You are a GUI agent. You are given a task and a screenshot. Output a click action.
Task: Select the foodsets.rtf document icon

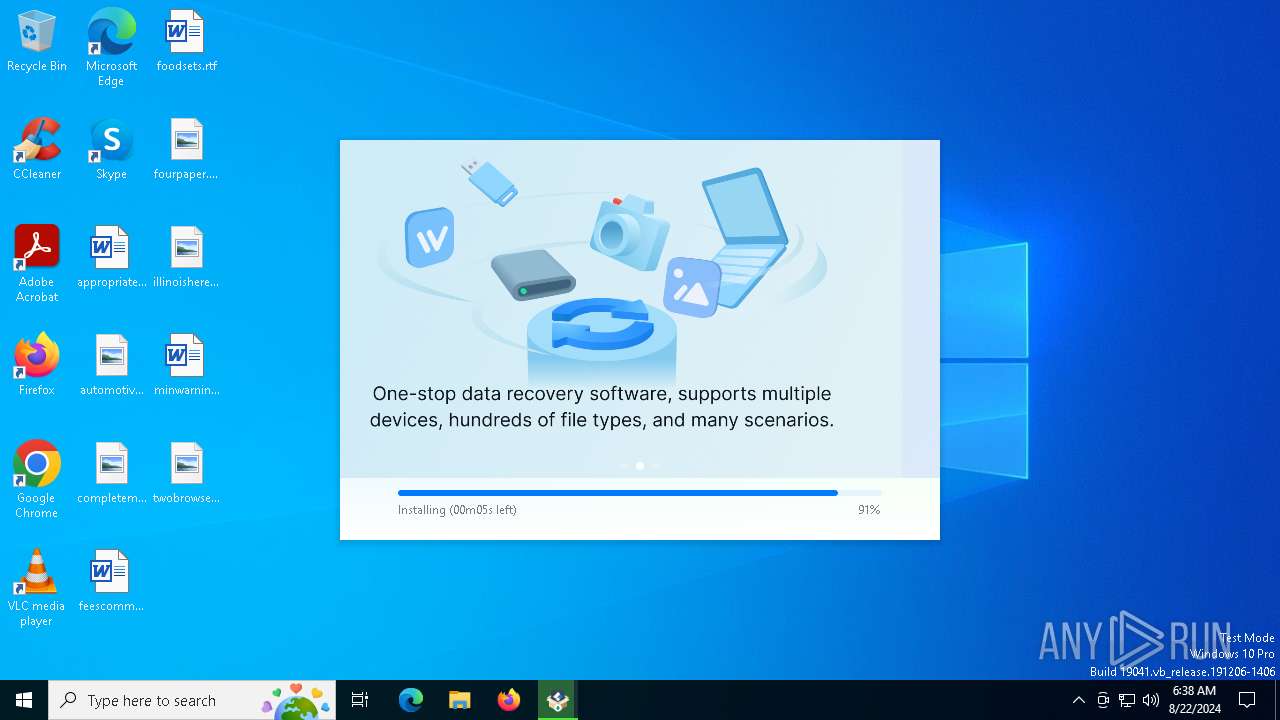186,42
